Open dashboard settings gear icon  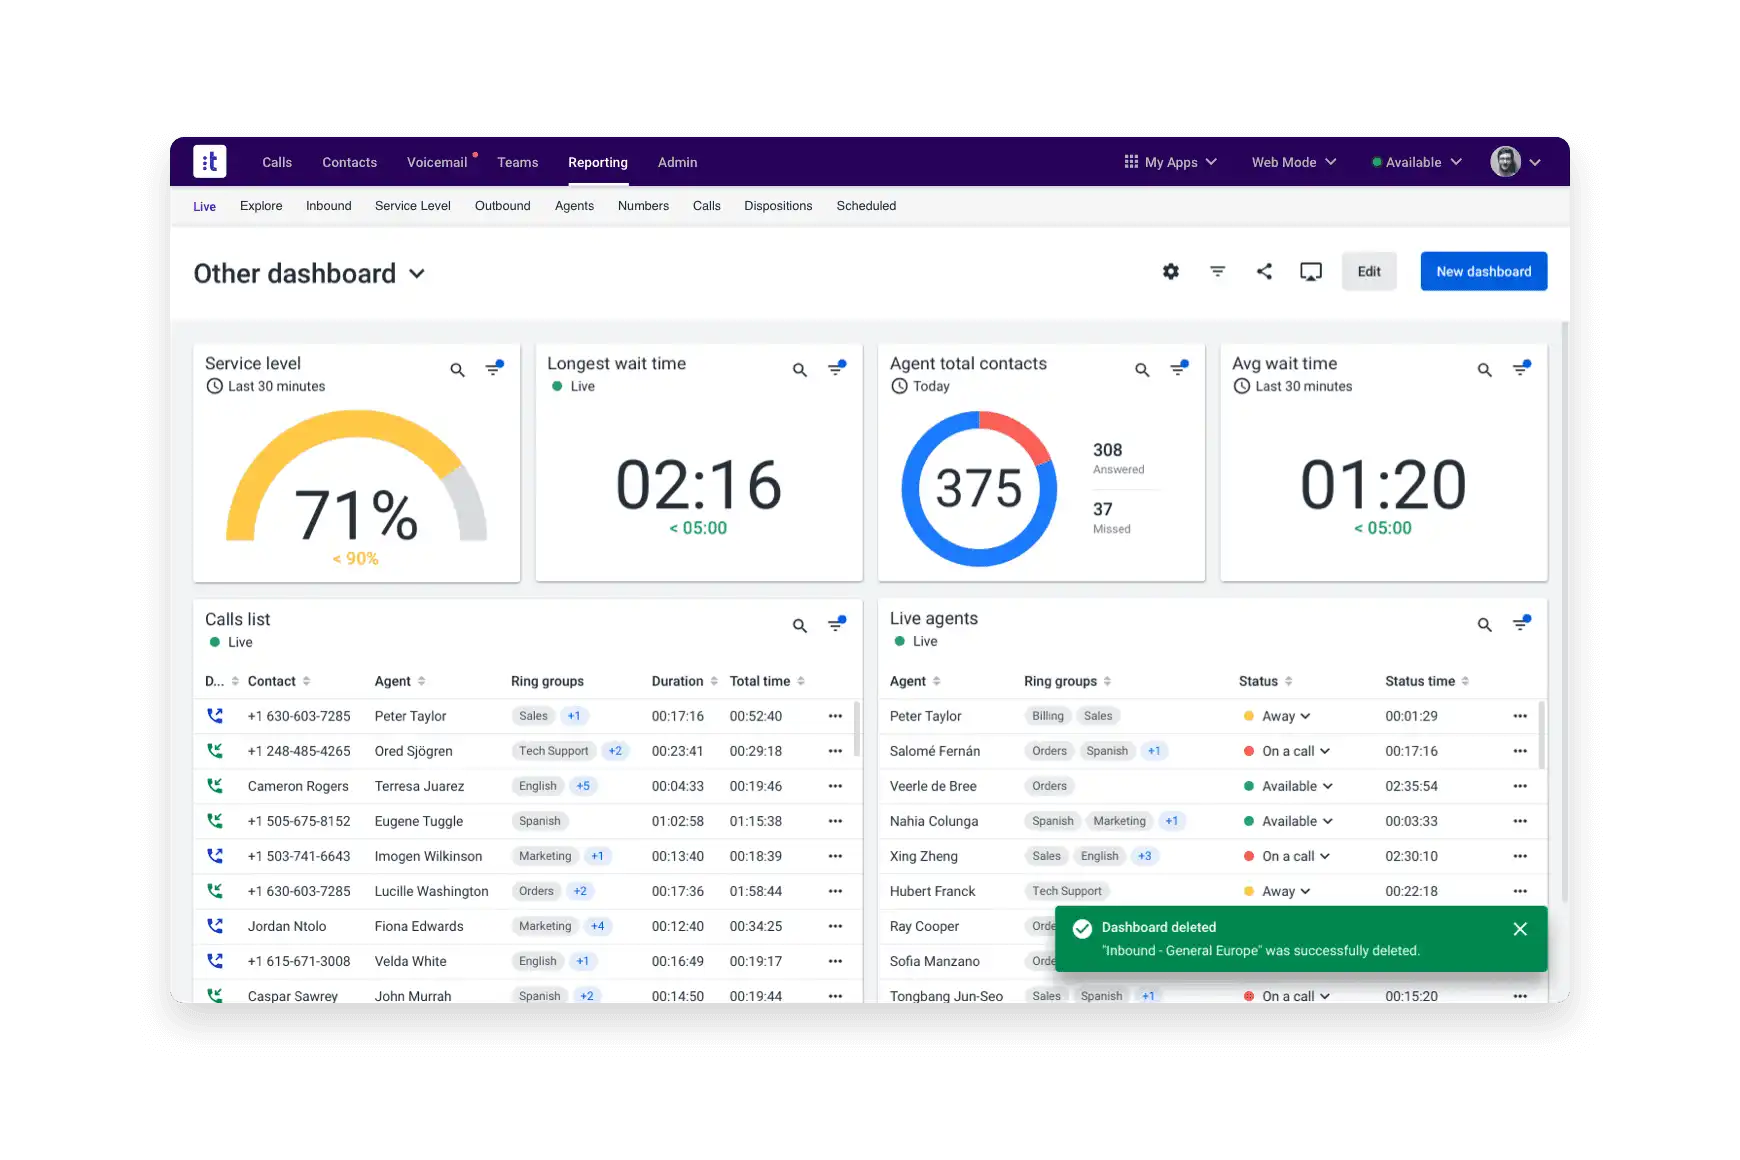coord(1170,272)
